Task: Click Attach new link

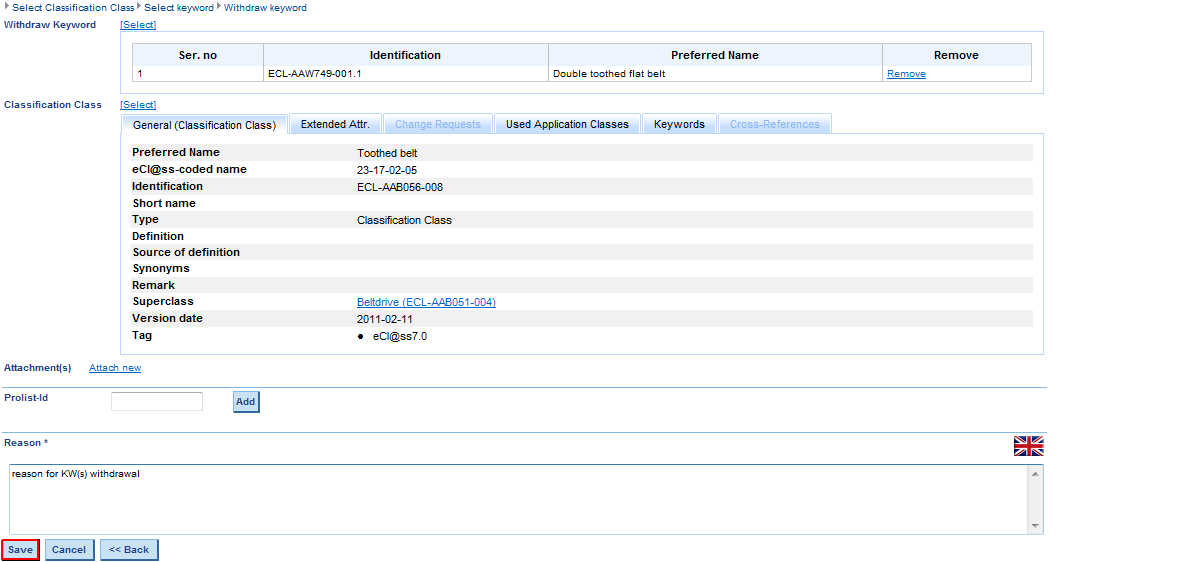Action: click(x=115, y=368)
